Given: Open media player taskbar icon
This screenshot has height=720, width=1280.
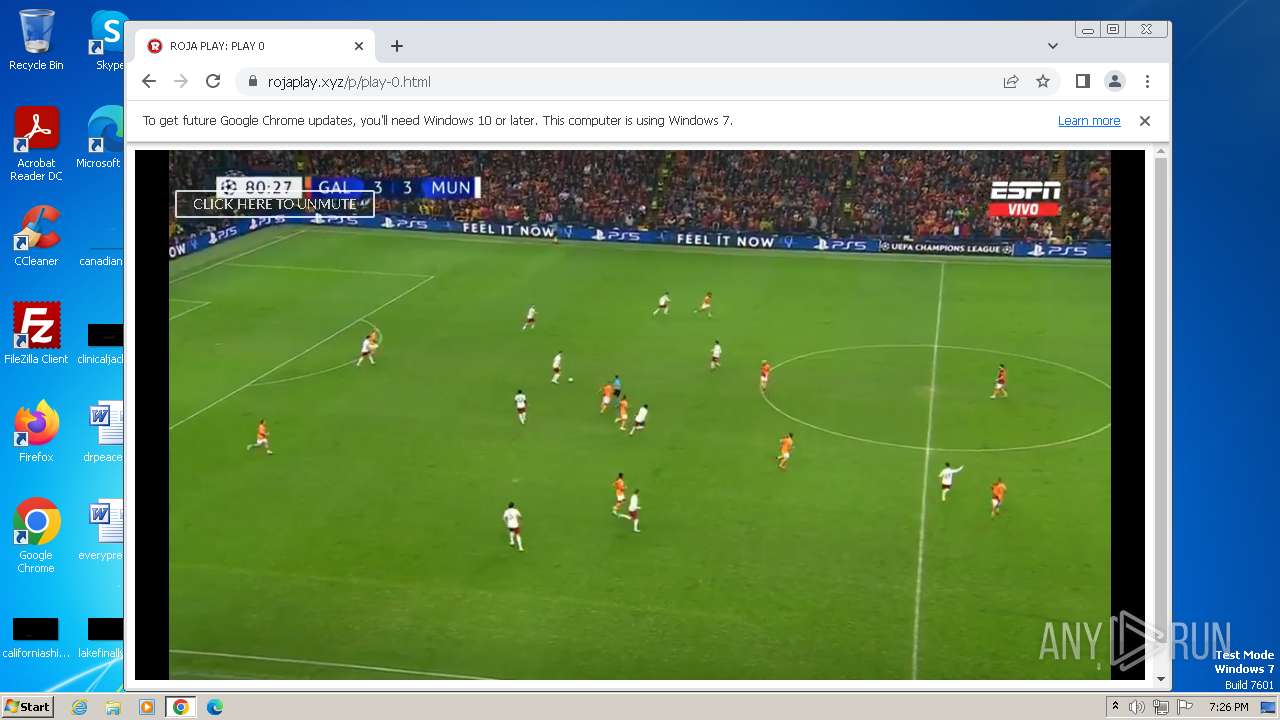Looking at the screenshot, I should (147, 707).
